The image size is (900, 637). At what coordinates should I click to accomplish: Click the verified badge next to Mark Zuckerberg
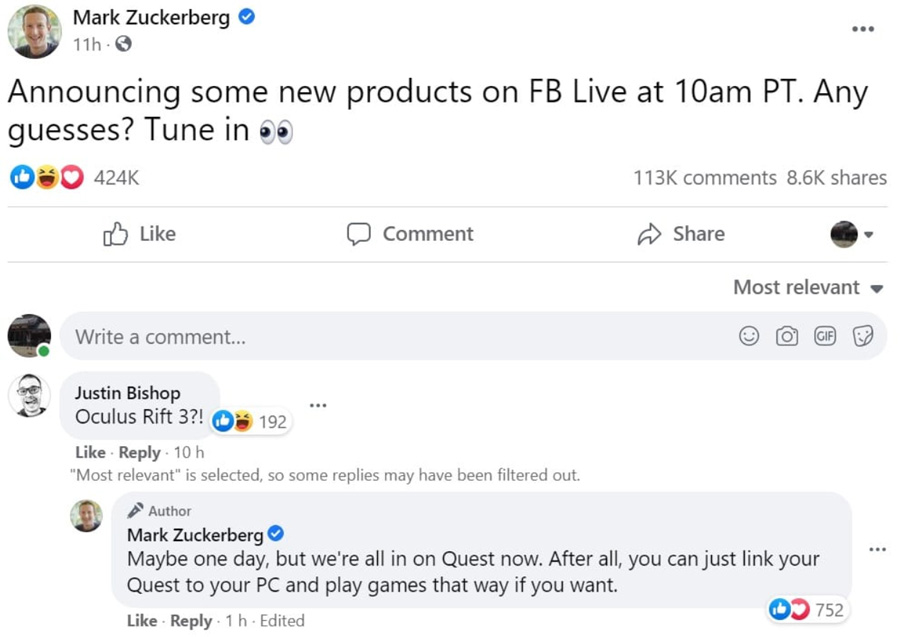click(247, 17)
